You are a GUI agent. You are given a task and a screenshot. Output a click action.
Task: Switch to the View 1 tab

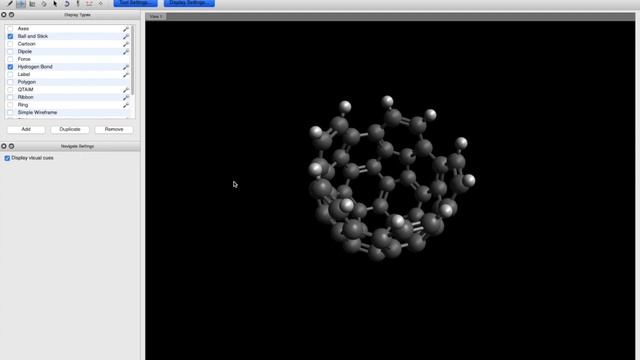[x=156, y=17]
